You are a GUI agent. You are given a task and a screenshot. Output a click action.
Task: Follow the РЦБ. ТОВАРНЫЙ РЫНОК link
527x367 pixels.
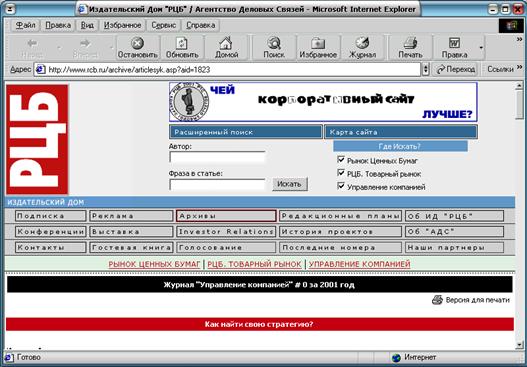coord(254,264)
